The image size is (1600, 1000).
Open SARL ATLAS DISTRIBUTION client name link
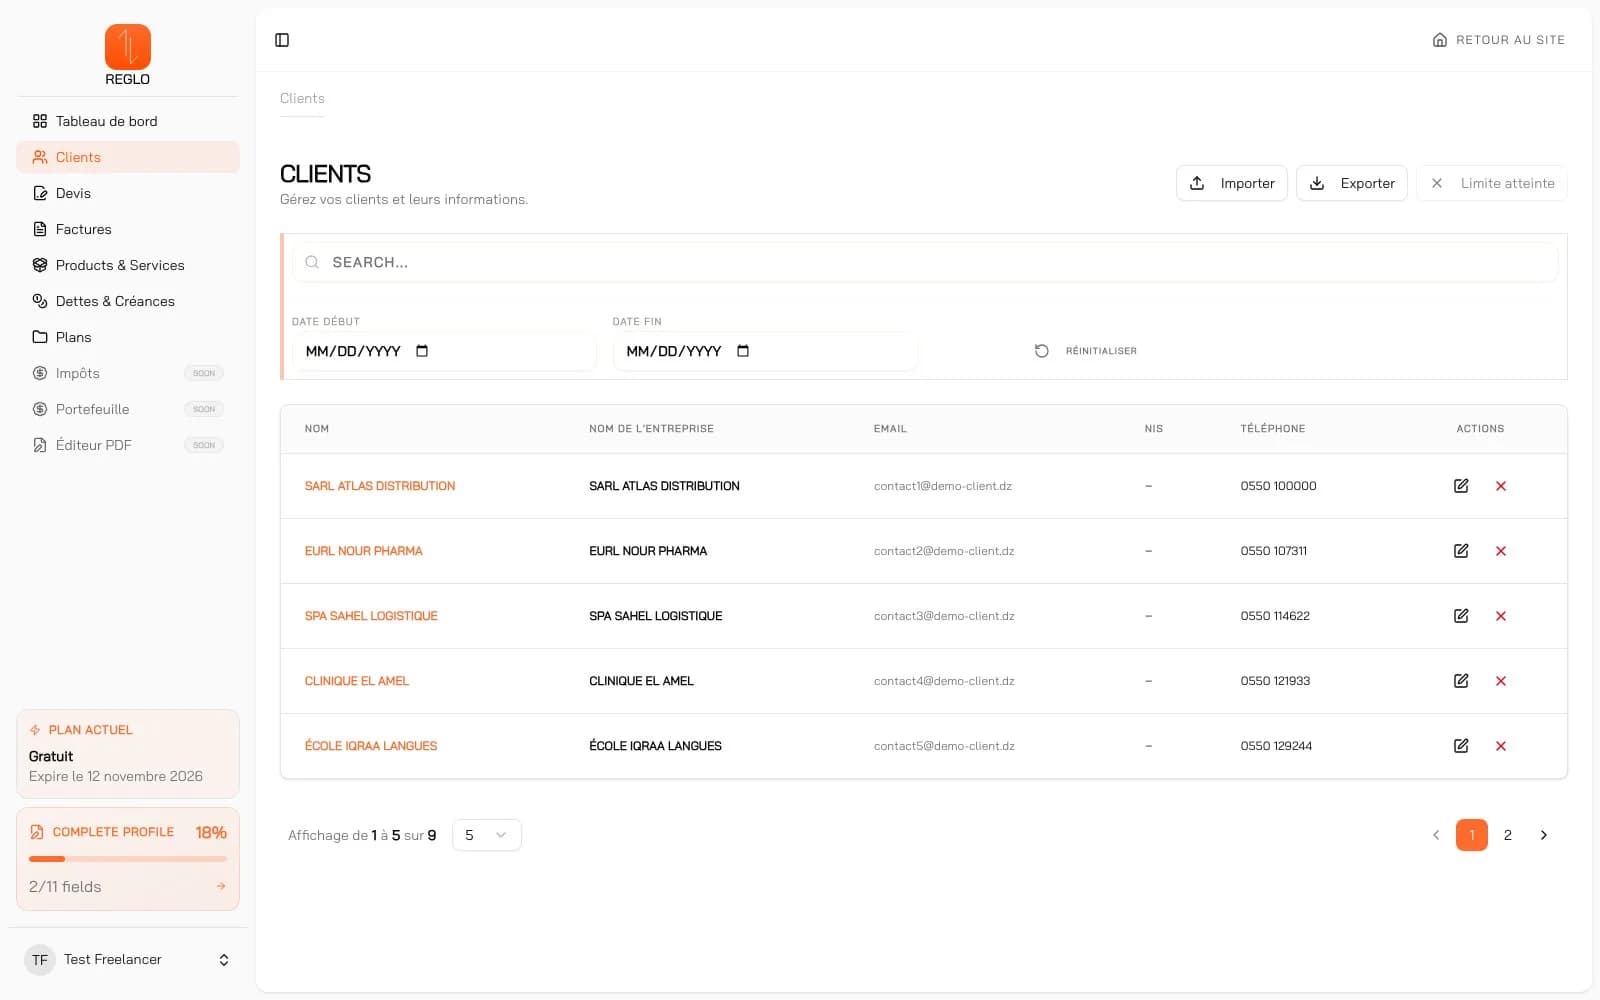click(x=380, y=486)
